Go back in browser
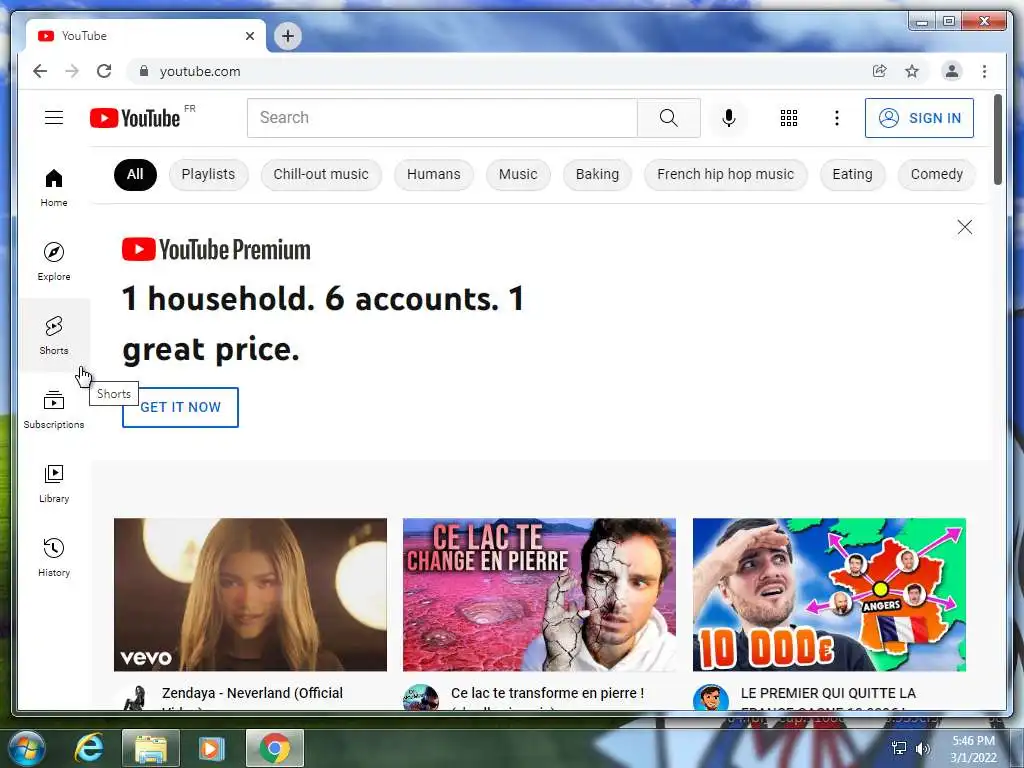 (40, 71)
